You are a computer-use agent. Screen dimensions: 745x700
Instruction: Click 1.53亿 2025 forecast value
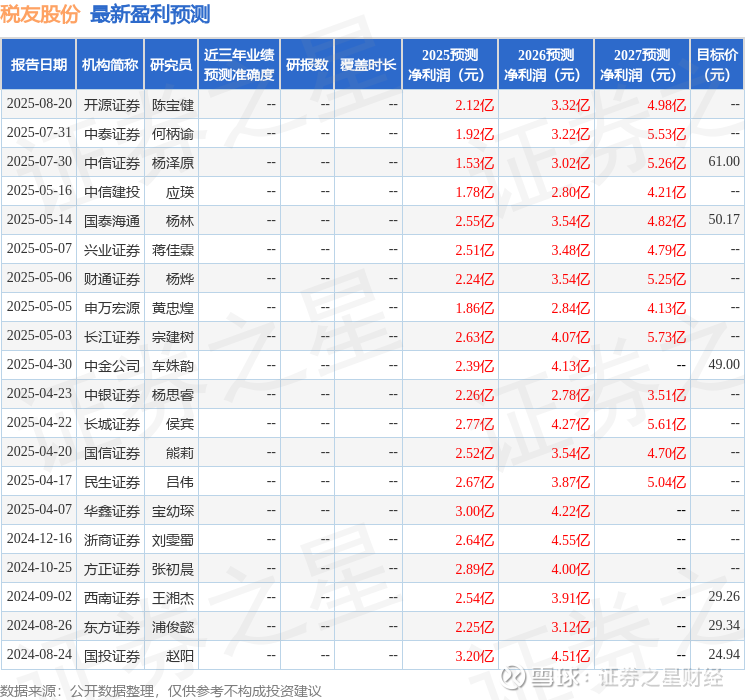[x=475, y=163]
